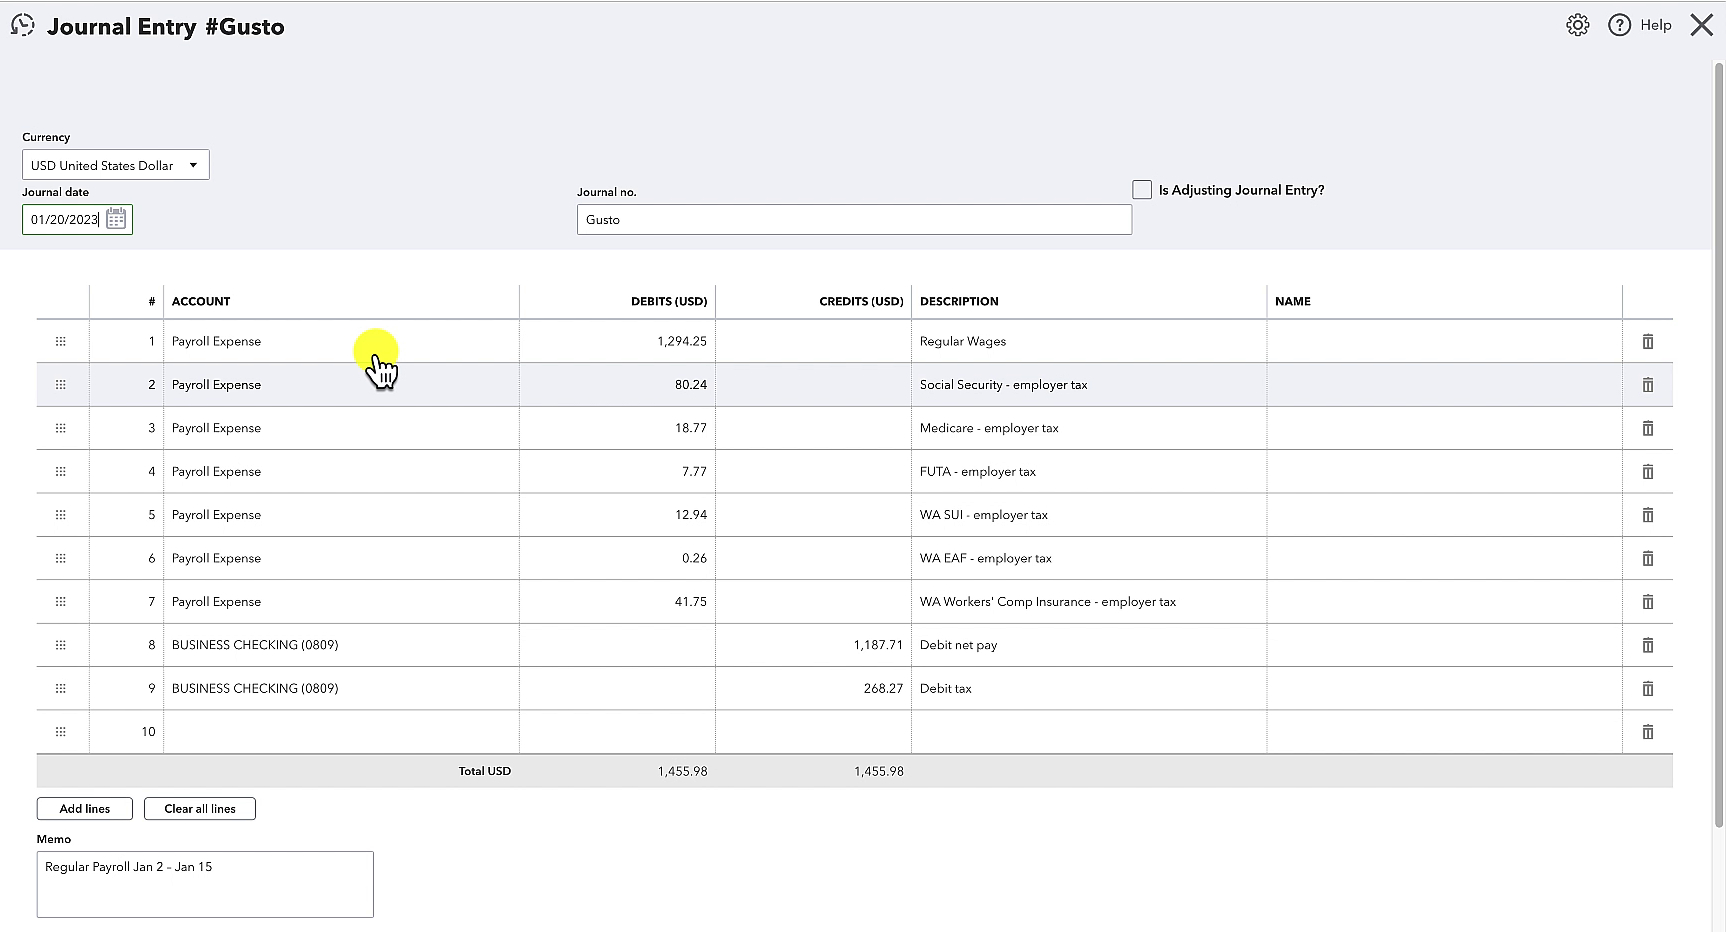Viewport: 1726px width, 932px height.
Task: Click the Journal no. field
Action: pyautogui.click(x=854, y=220)
